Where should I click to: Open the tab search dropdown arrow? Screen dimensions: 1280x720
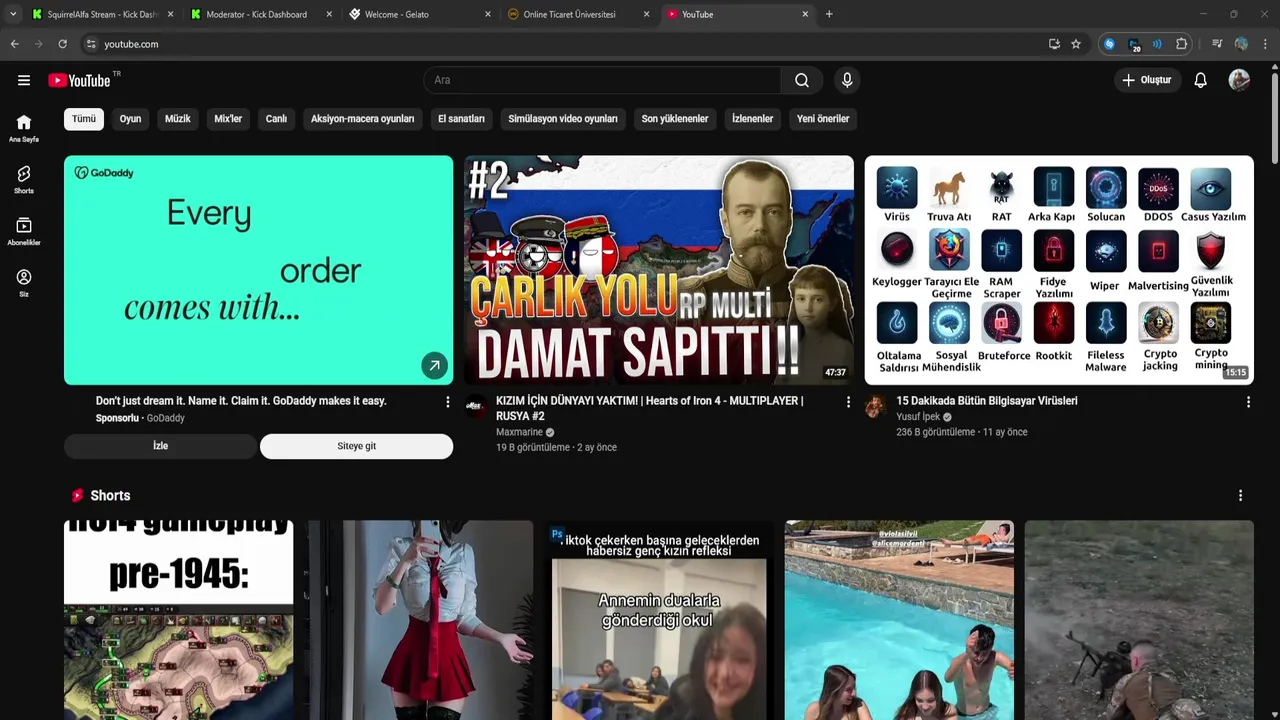(x=13, y=14)
